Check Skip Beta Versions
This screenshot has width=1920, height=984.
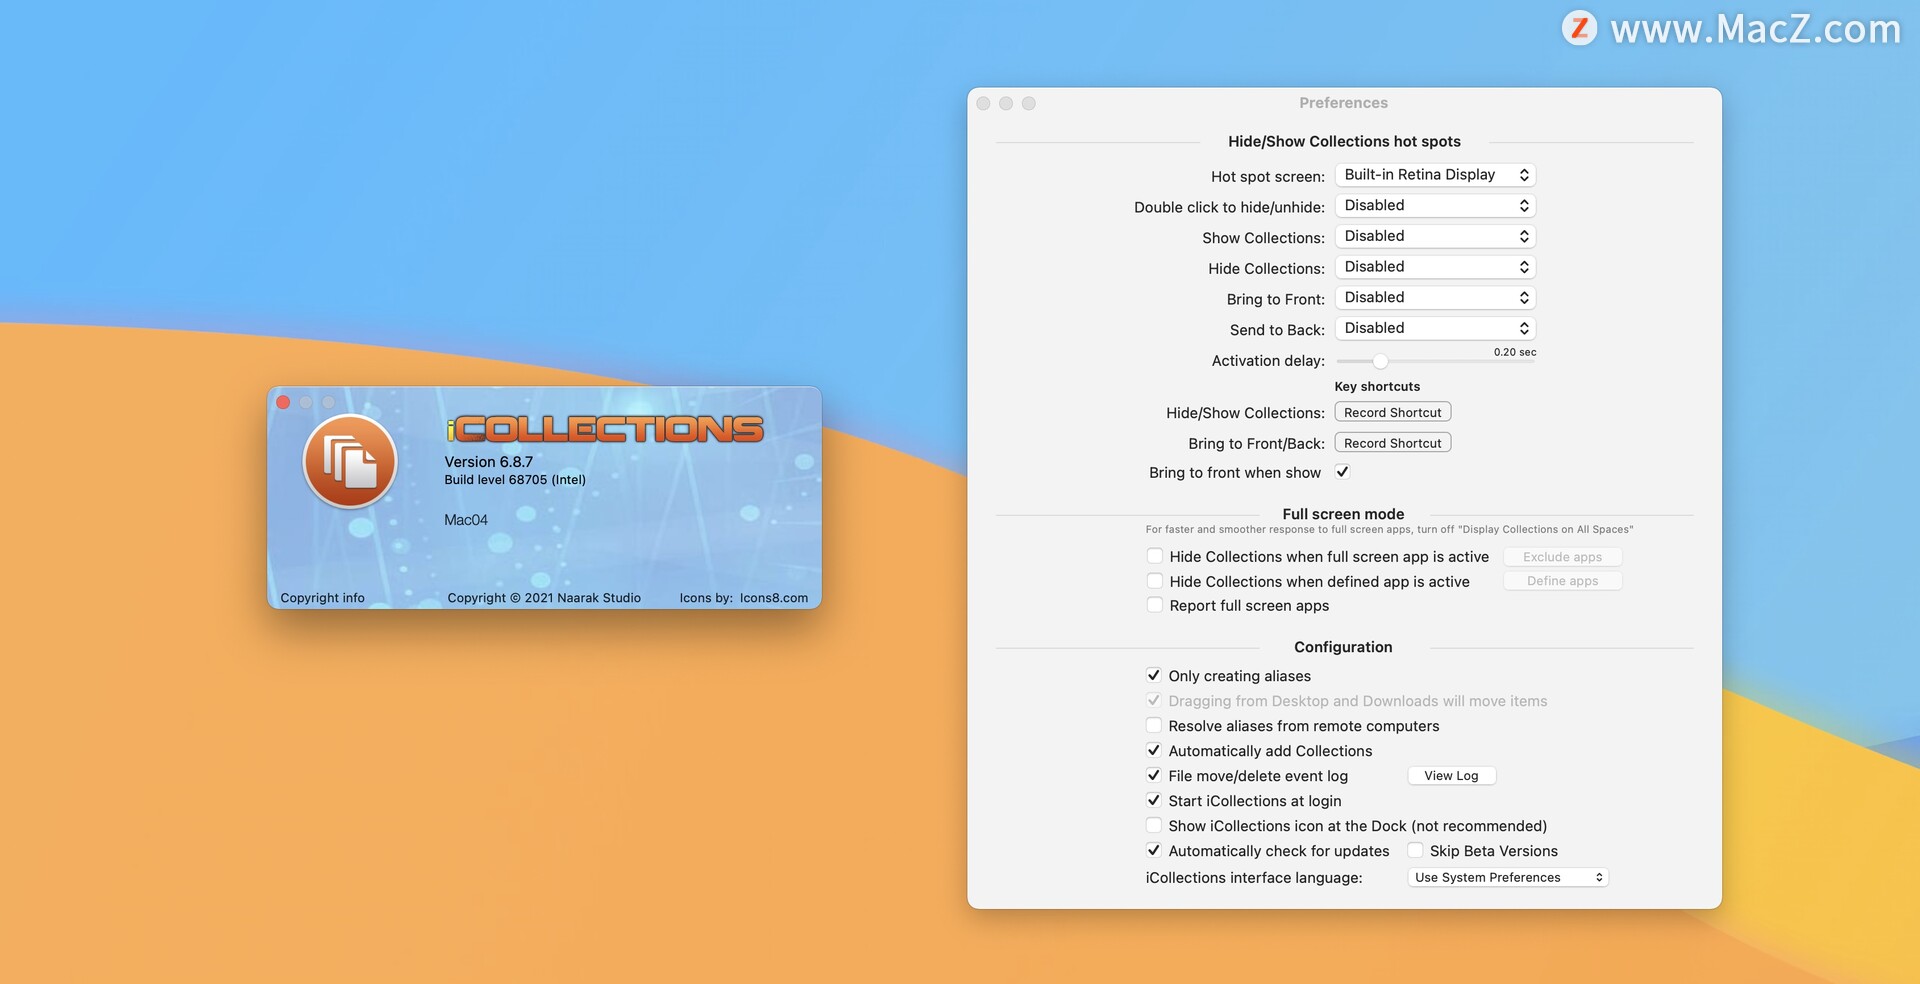coord(1415,851)
